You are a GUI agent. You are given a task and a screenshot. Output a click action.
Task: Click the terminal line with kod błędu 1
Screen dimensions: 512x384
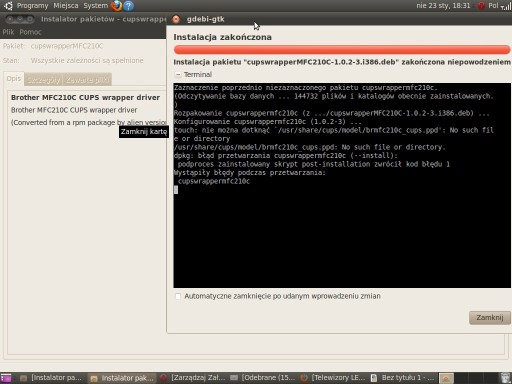click(314, 164)
